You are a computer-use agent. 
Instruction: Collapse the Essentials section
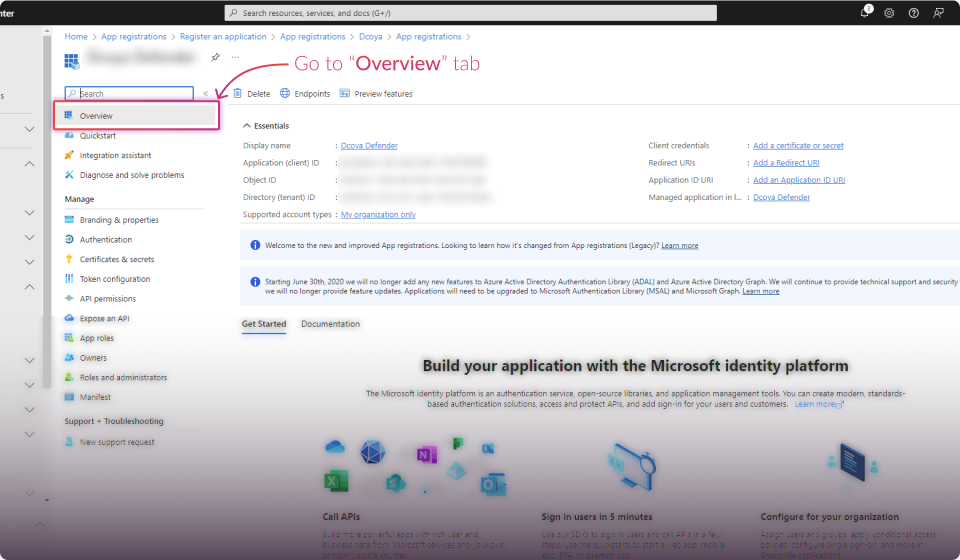point(247,126)
